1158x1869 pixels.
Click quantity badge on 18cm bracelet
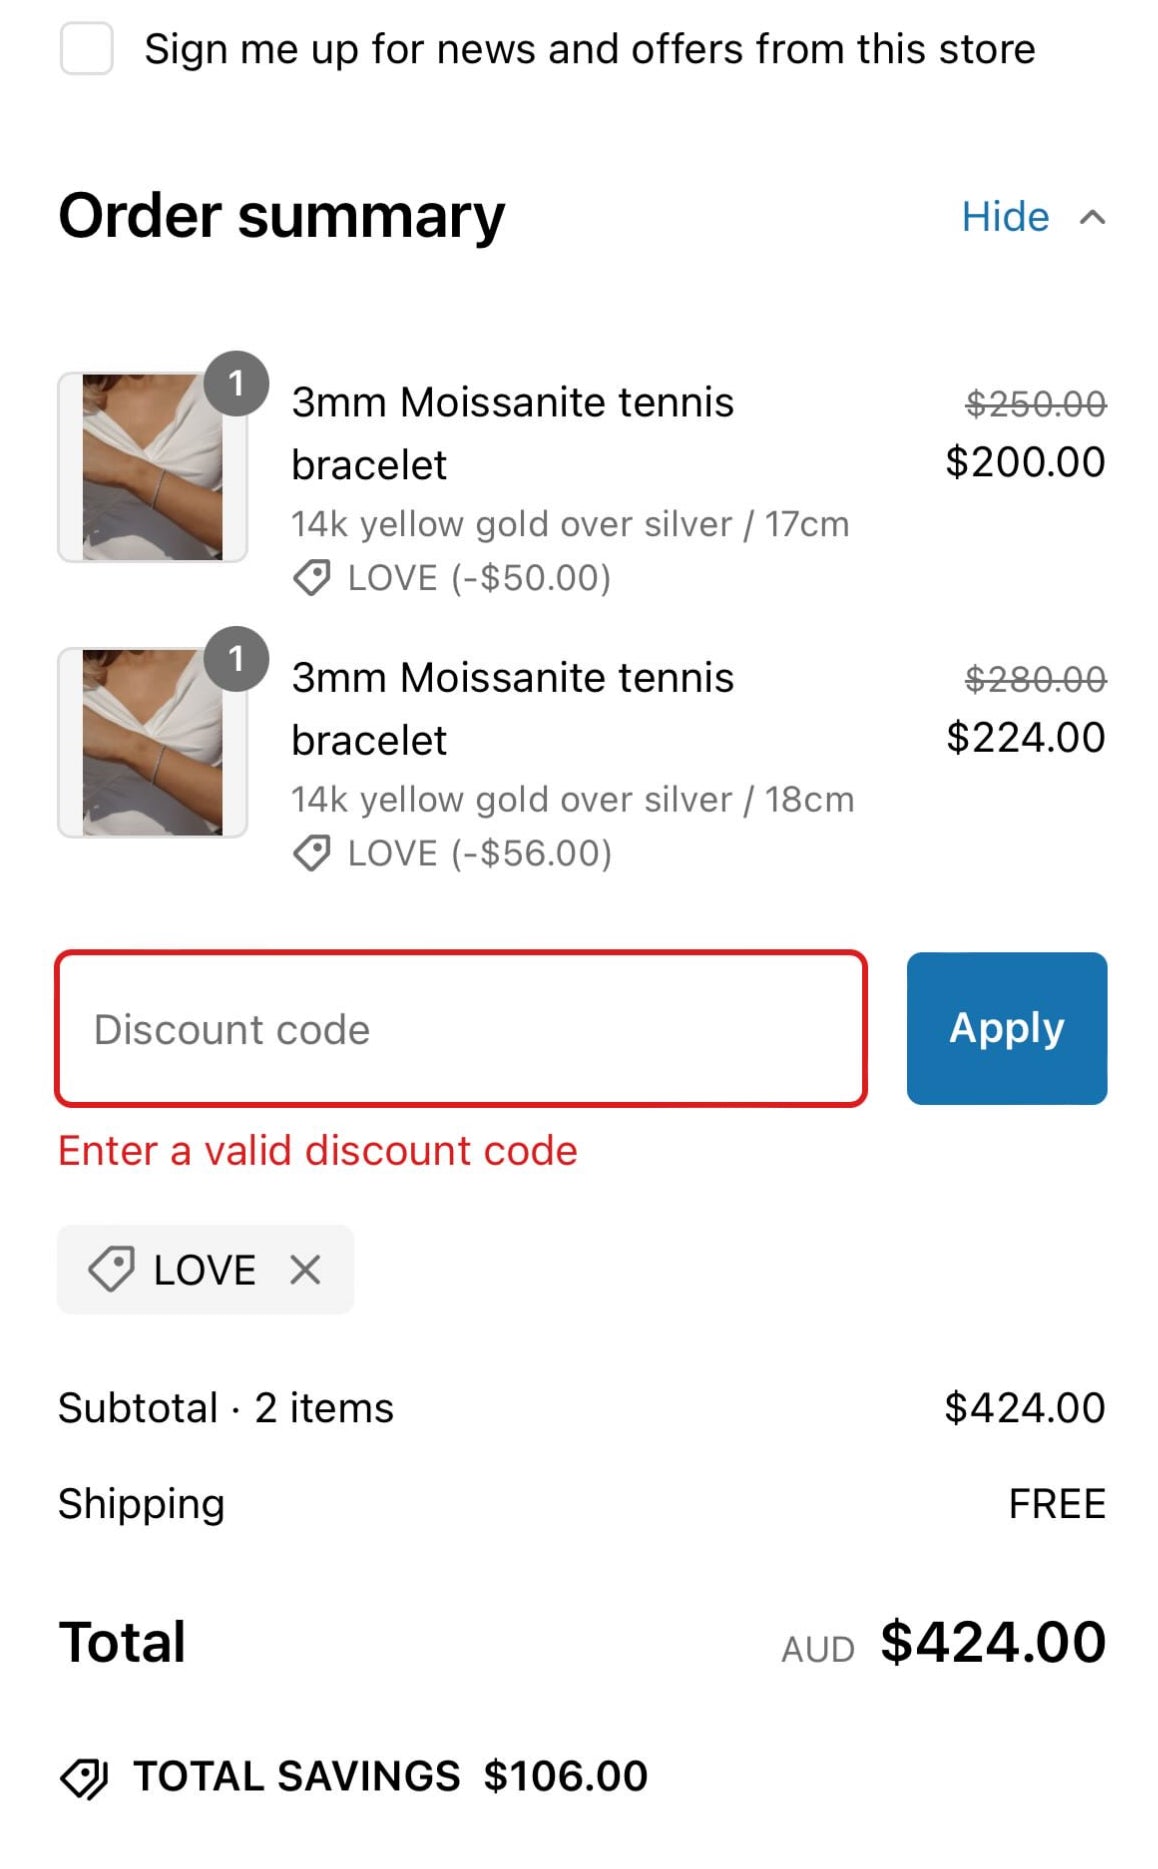tap(236, 658)
